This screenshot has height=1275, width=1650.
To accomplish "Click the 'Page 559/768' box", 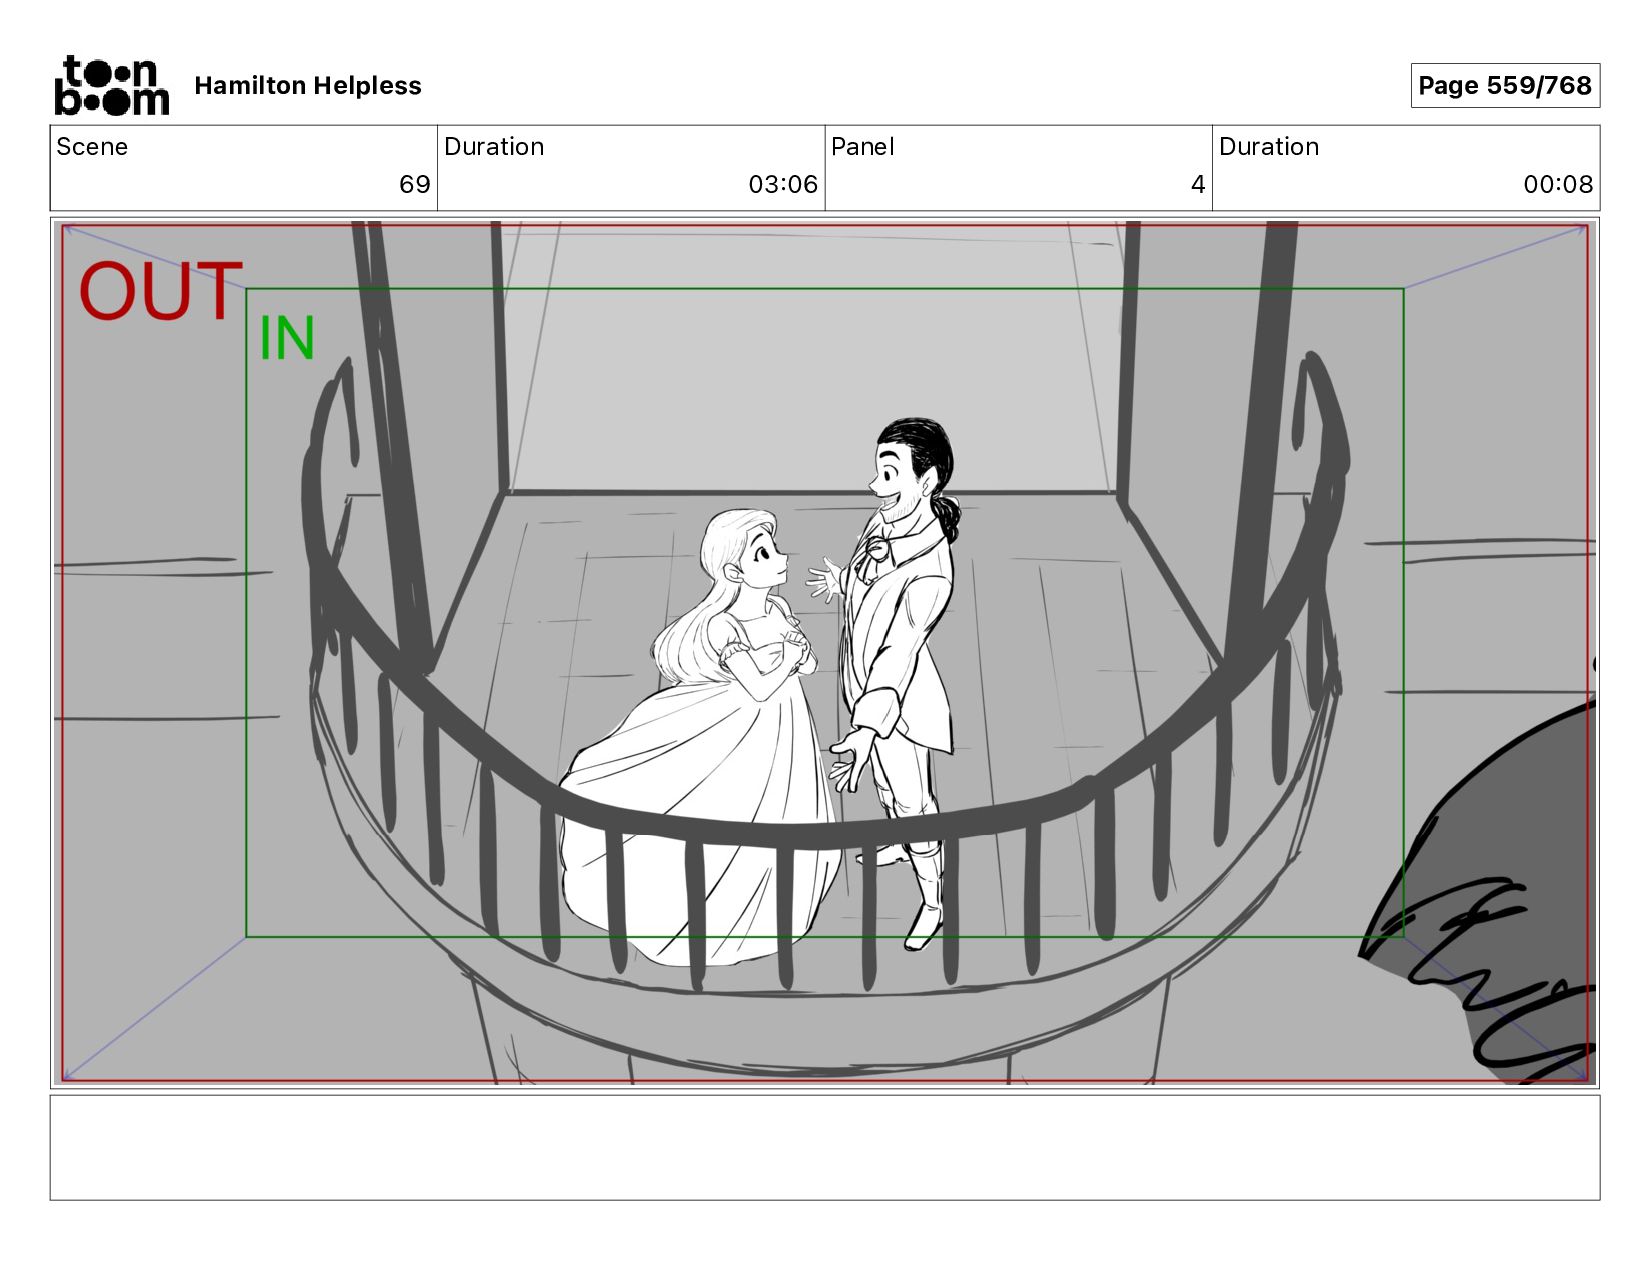I will click(x=1505, y=86).
